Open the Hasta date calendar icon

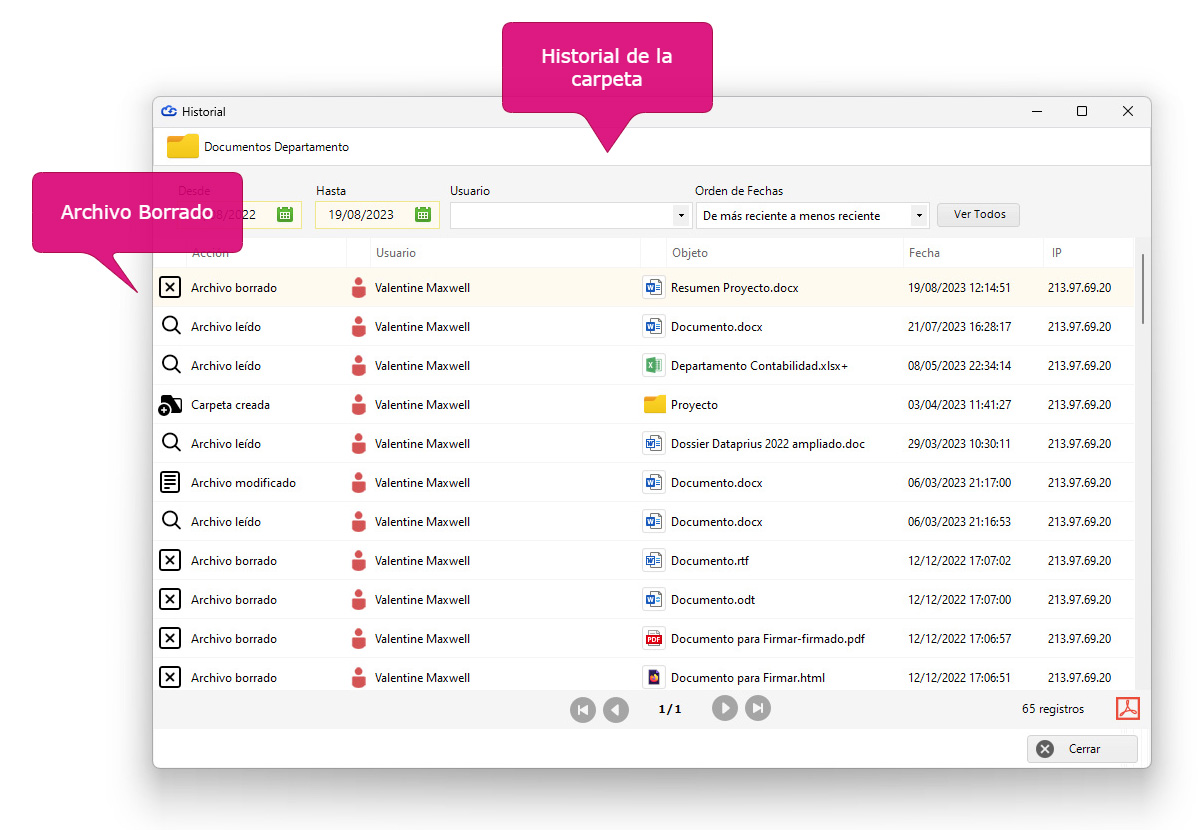(x=423, y=214)
